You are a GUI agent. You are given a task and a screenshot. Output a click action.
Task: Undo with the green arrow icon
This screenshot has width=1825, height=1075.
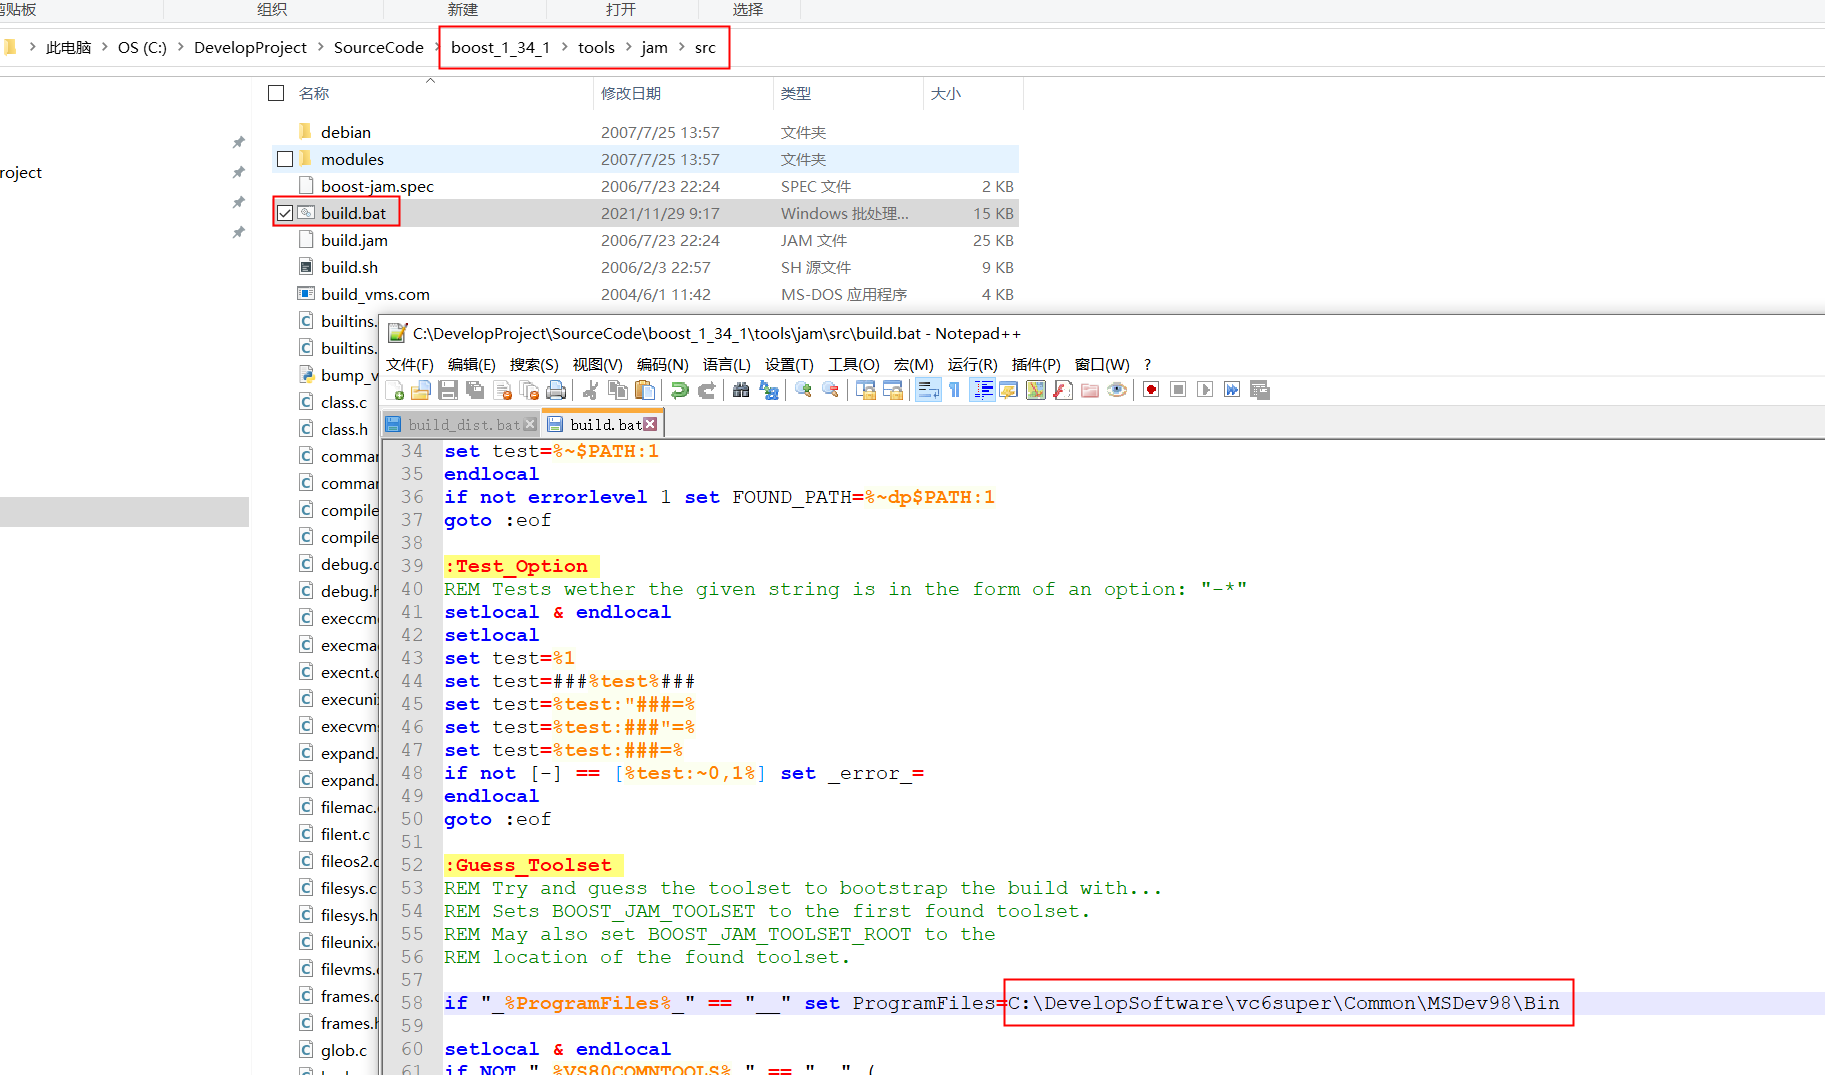[x=680, y=390]
